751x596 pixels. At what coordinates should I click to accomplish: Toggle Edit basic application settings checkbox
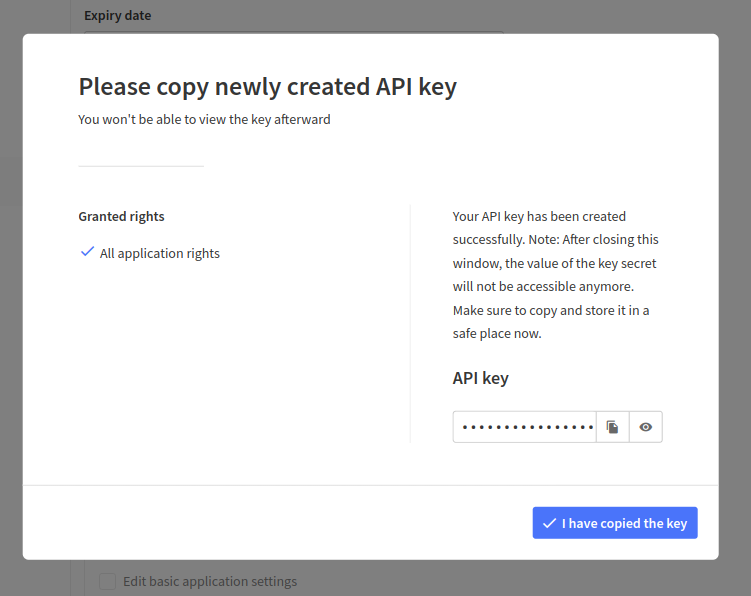[107, 581]
